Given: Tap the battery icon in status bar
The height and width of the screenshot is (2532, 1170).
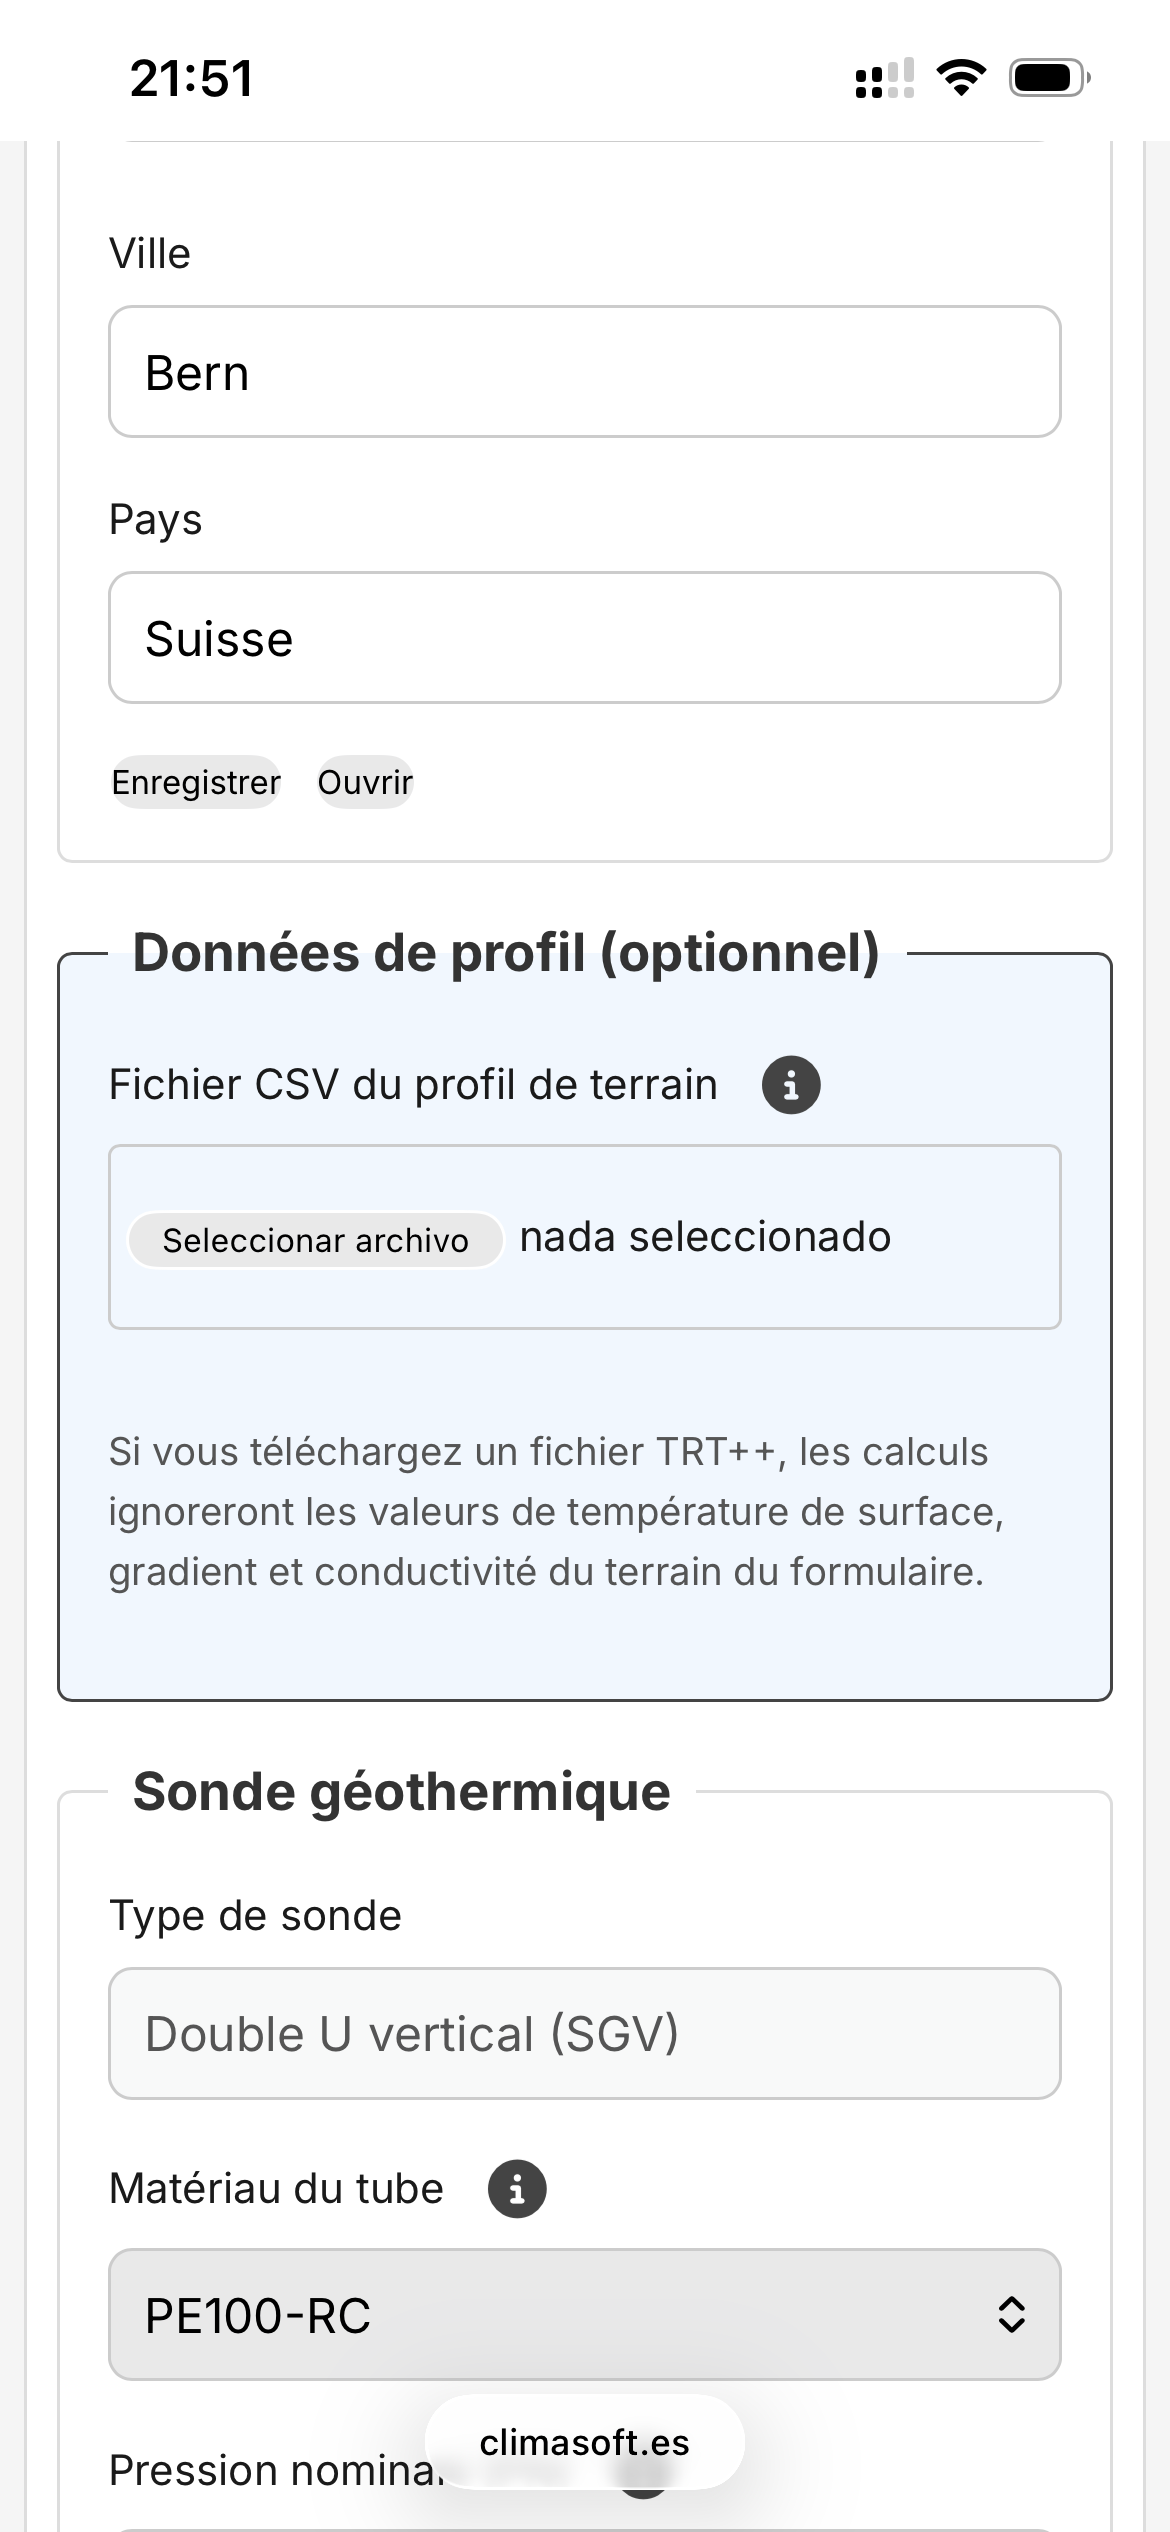Looking at the screenshot, I should 1049,78.
